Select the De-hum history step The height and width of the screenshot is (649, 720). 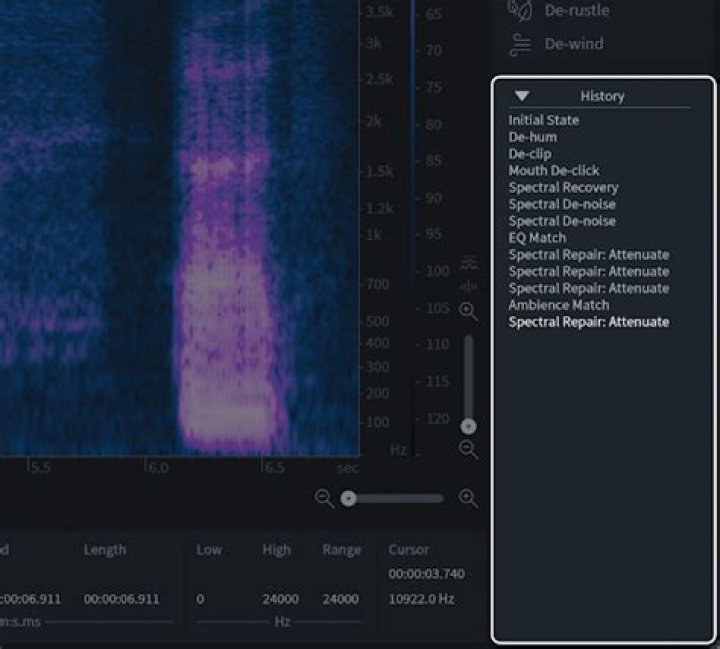point(532,137)
